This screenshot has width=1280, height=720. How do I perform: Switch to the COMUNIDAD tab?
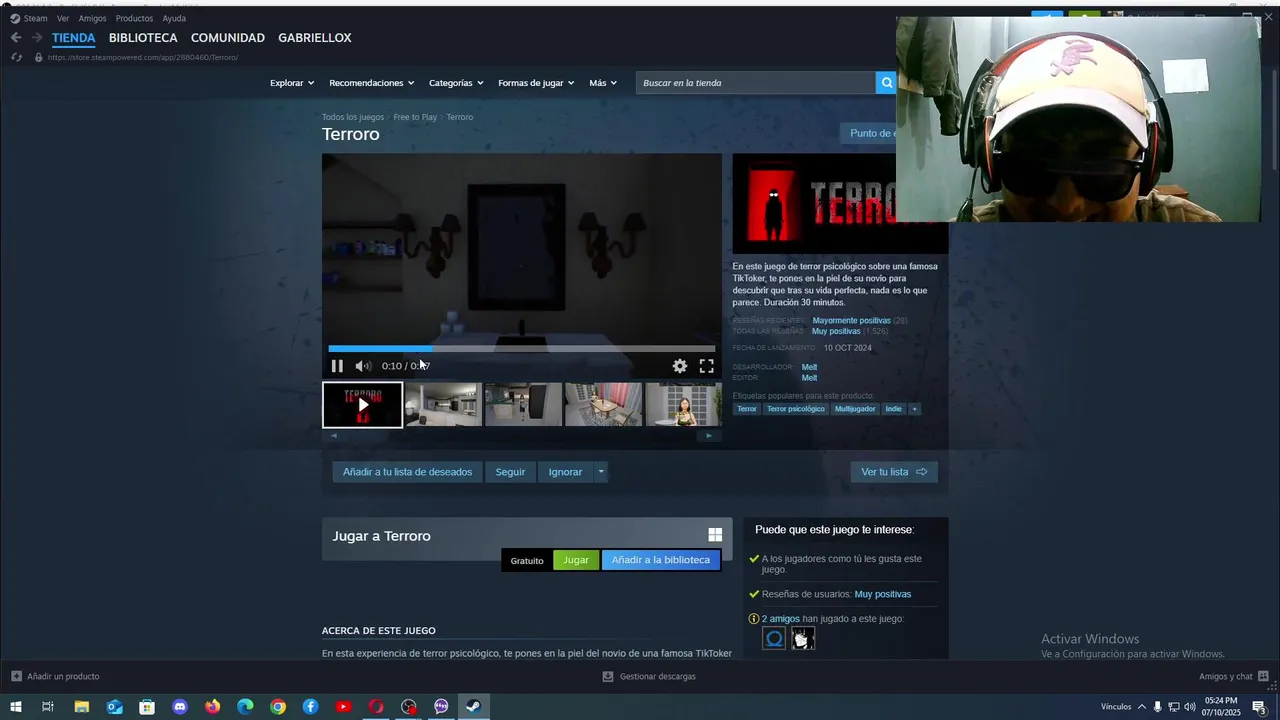click(228, 38)
